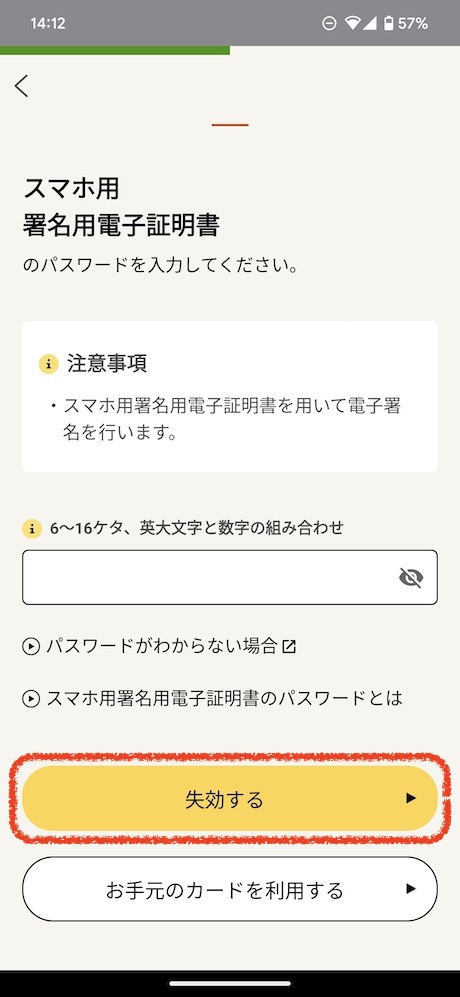
Task: Click the green progress bar
Action: tap(115, 50)
